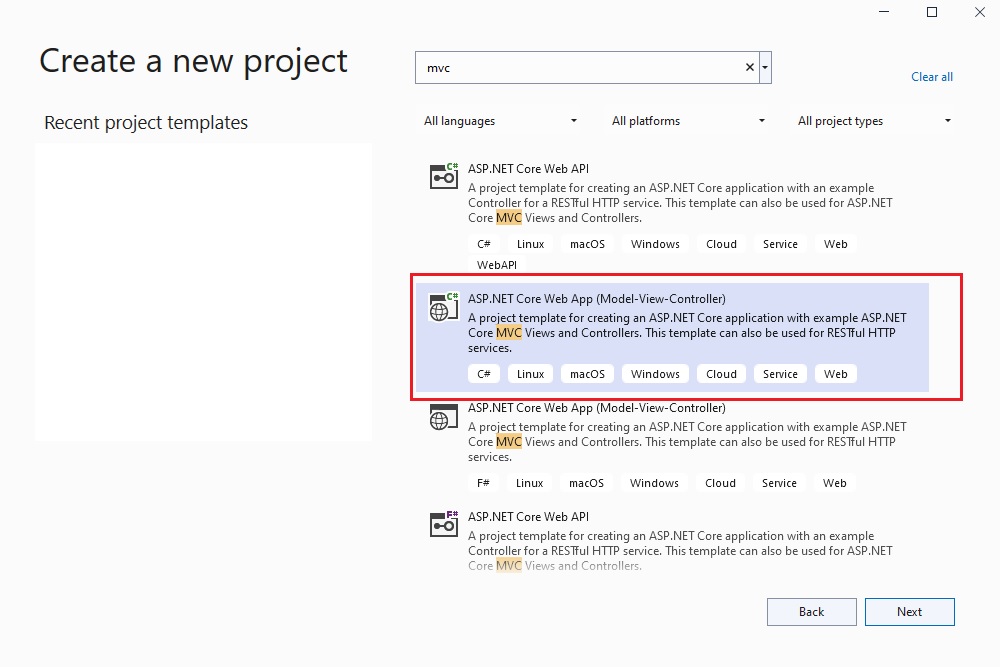
Task: Select the F# Model-View-Controller template title
Action: pyautogui.click(x=596, y=408)
